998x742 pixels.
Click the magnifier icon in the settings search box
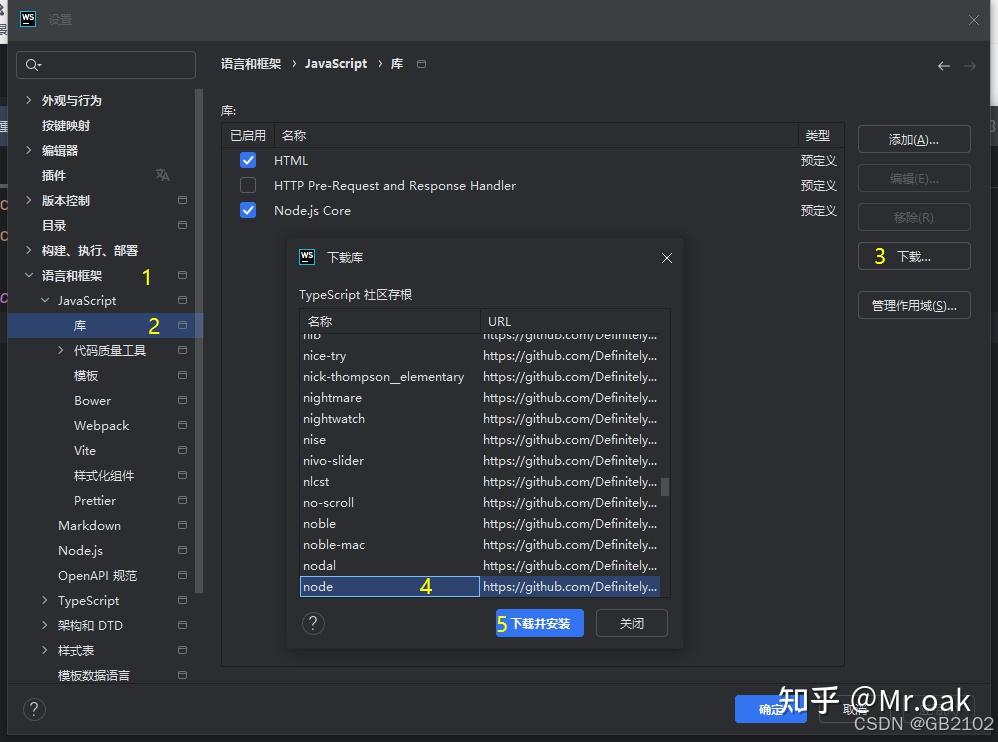pyautogui.click(x=33, y=64)
